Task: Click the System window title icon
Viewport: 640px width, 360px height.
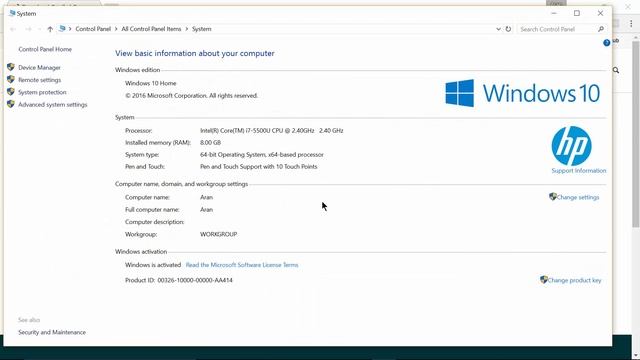Action: [12, 13]
